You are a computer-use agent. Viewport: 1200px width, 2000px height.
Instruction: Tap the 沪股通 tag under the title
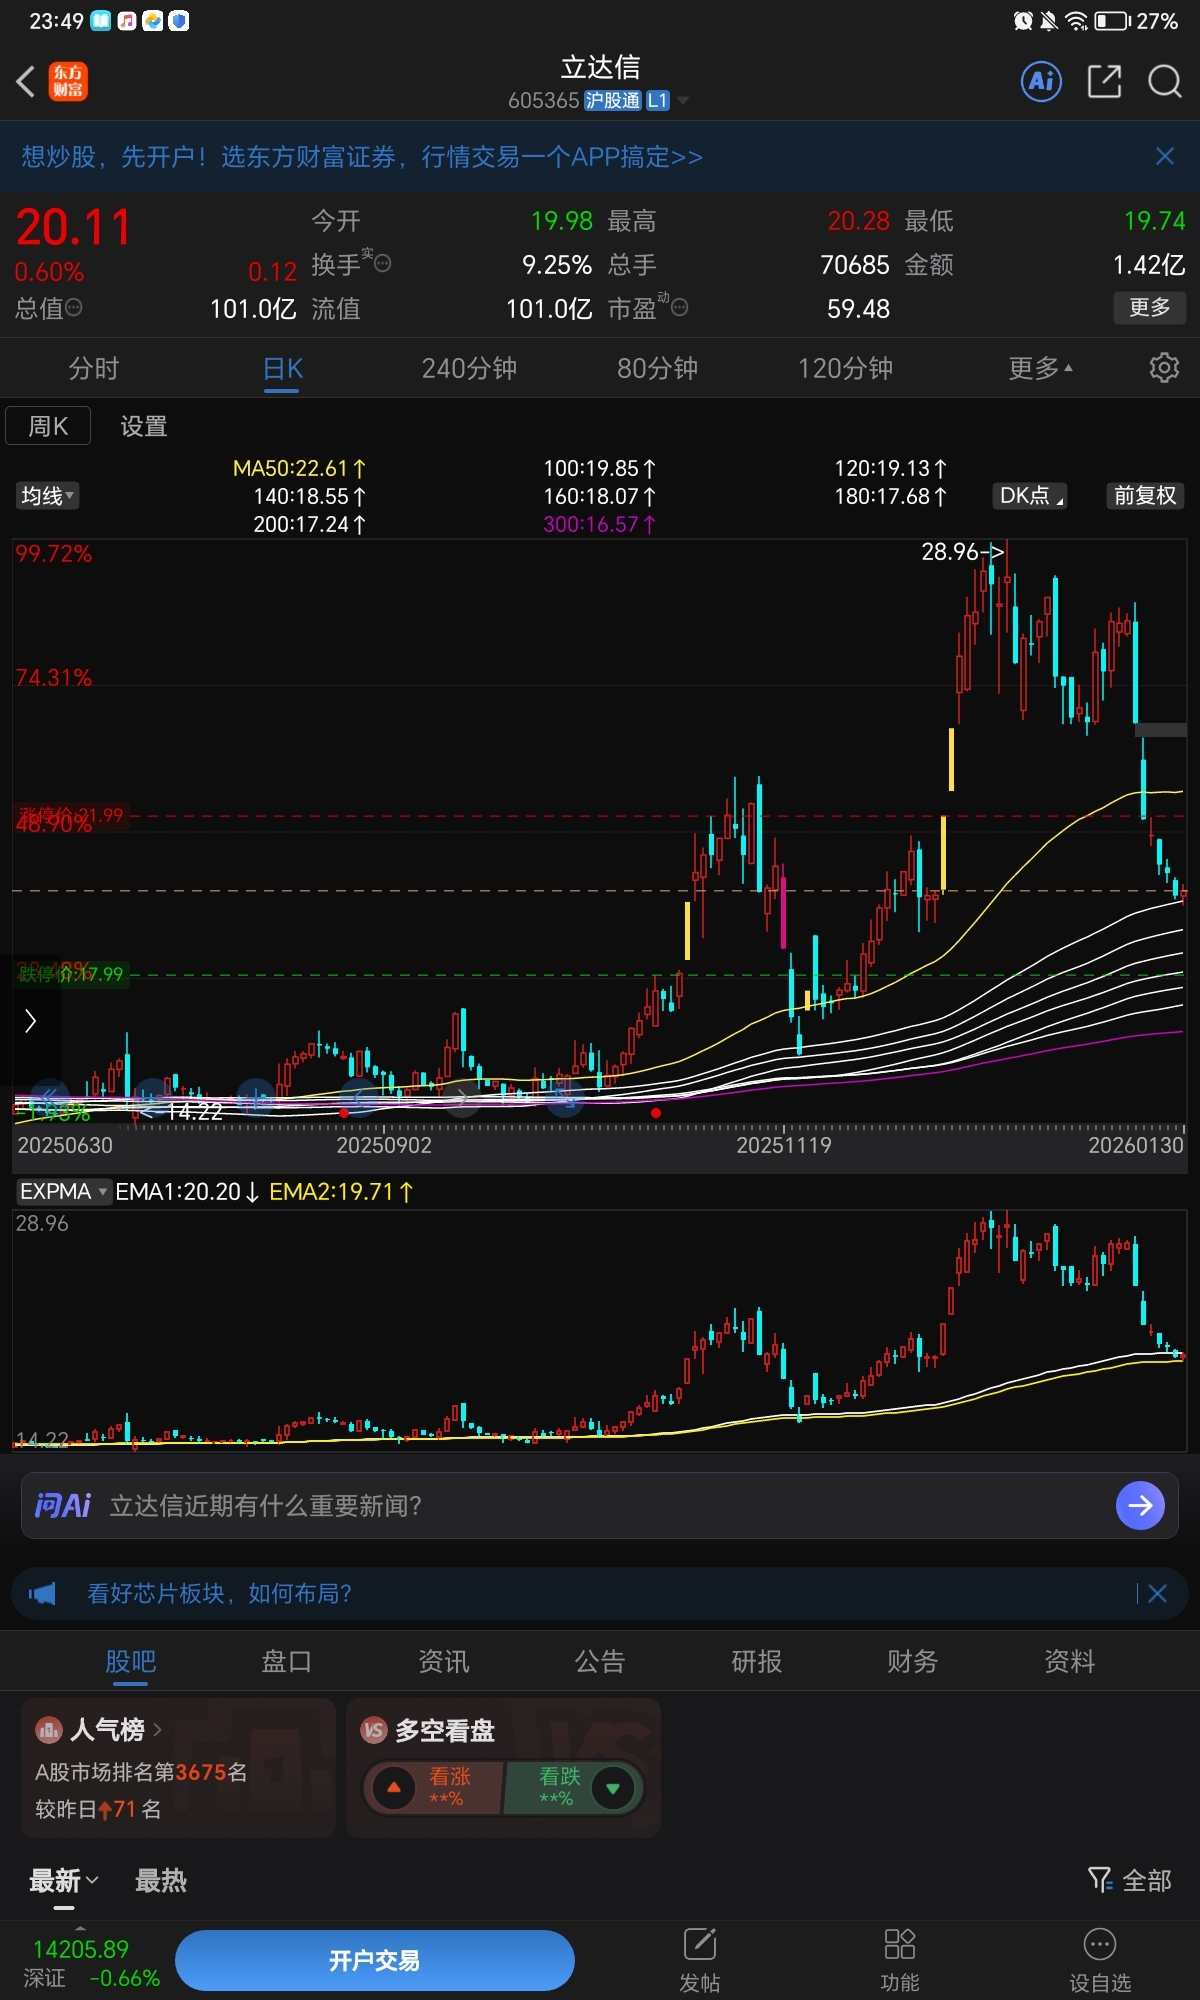click(613, 100)
